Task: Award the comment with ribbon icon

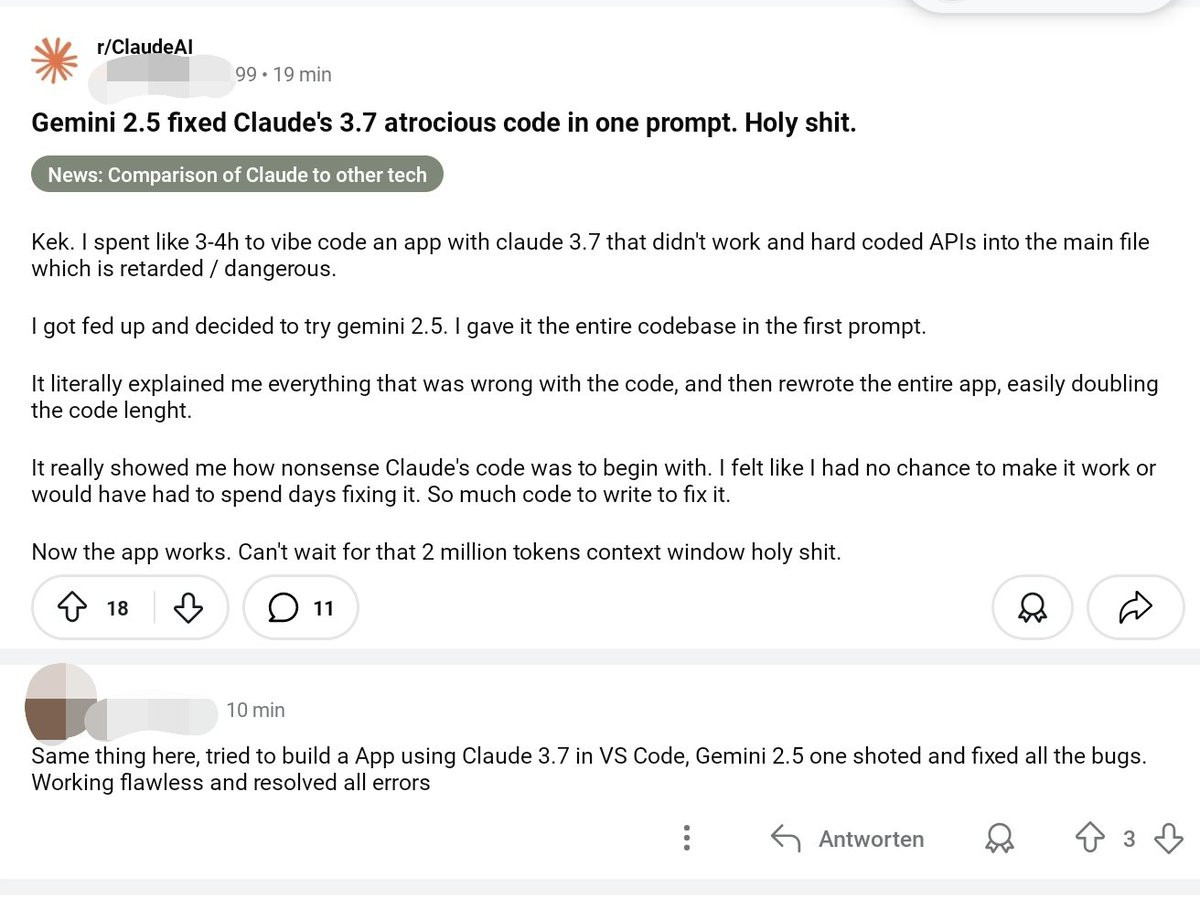Action: click(x=997, y=839)
